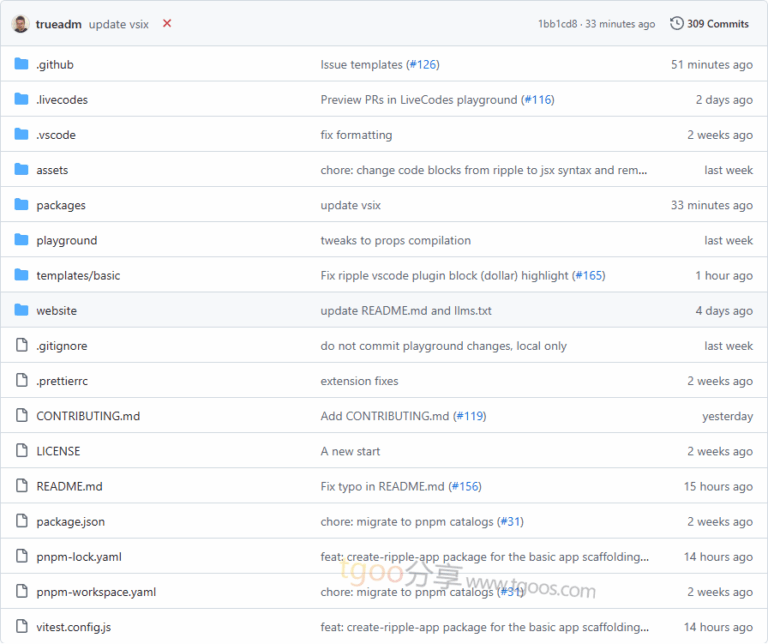Click commit hash 1bb1cd8
This screenshot has width=768, height=644.
point(557,24)
